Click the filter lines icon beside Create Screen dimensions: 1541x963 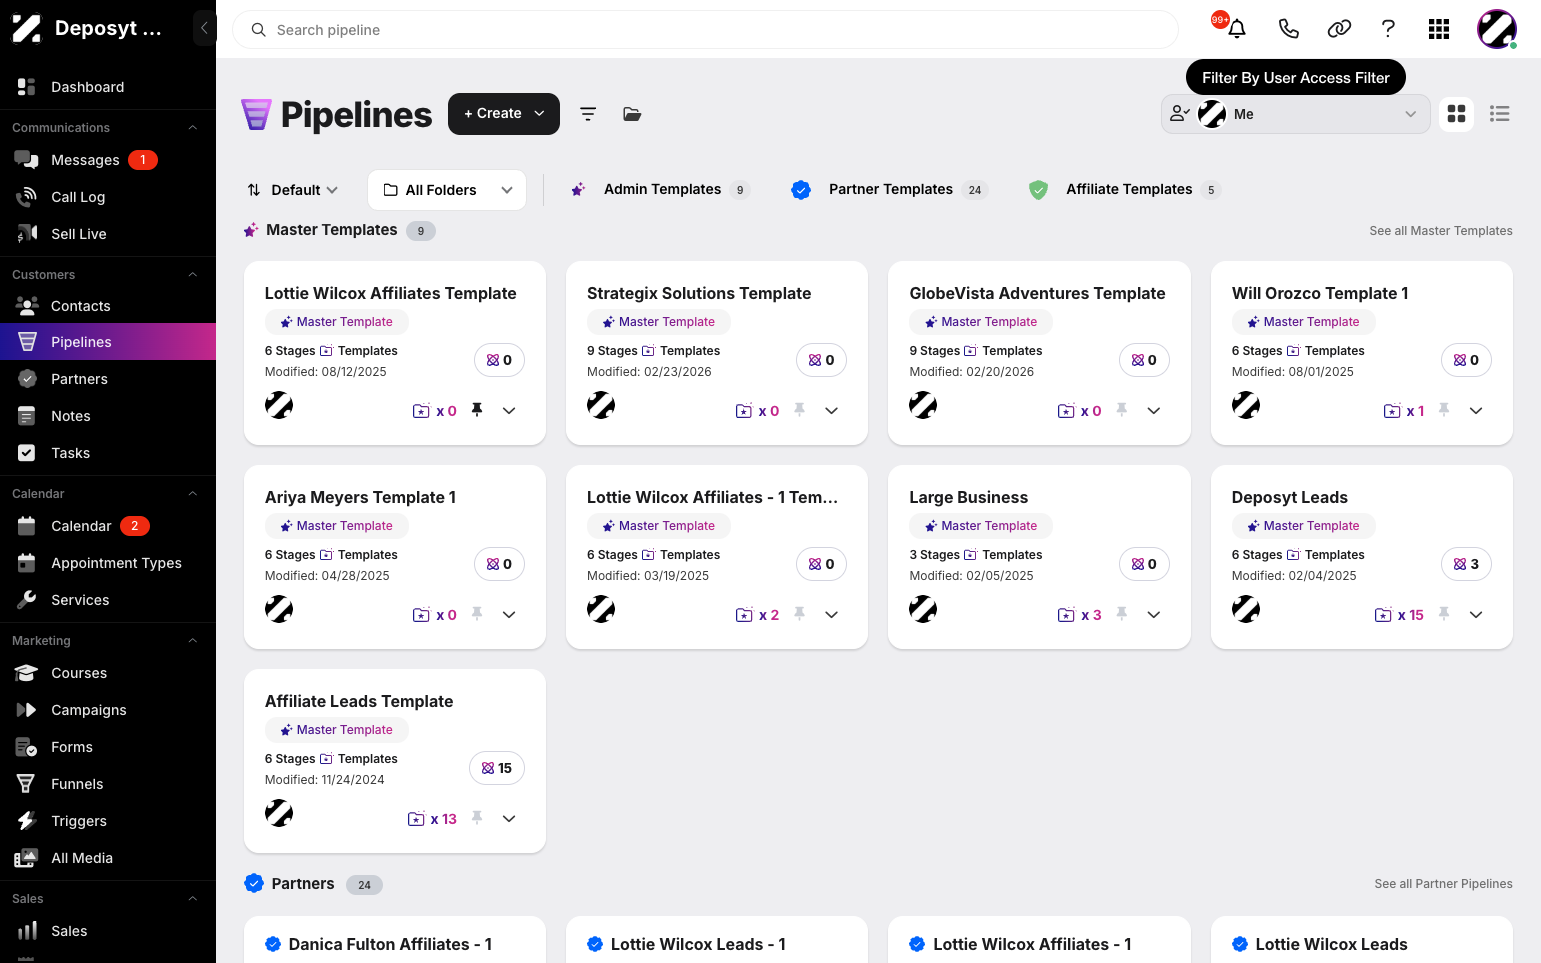click(x=588, y=114)
